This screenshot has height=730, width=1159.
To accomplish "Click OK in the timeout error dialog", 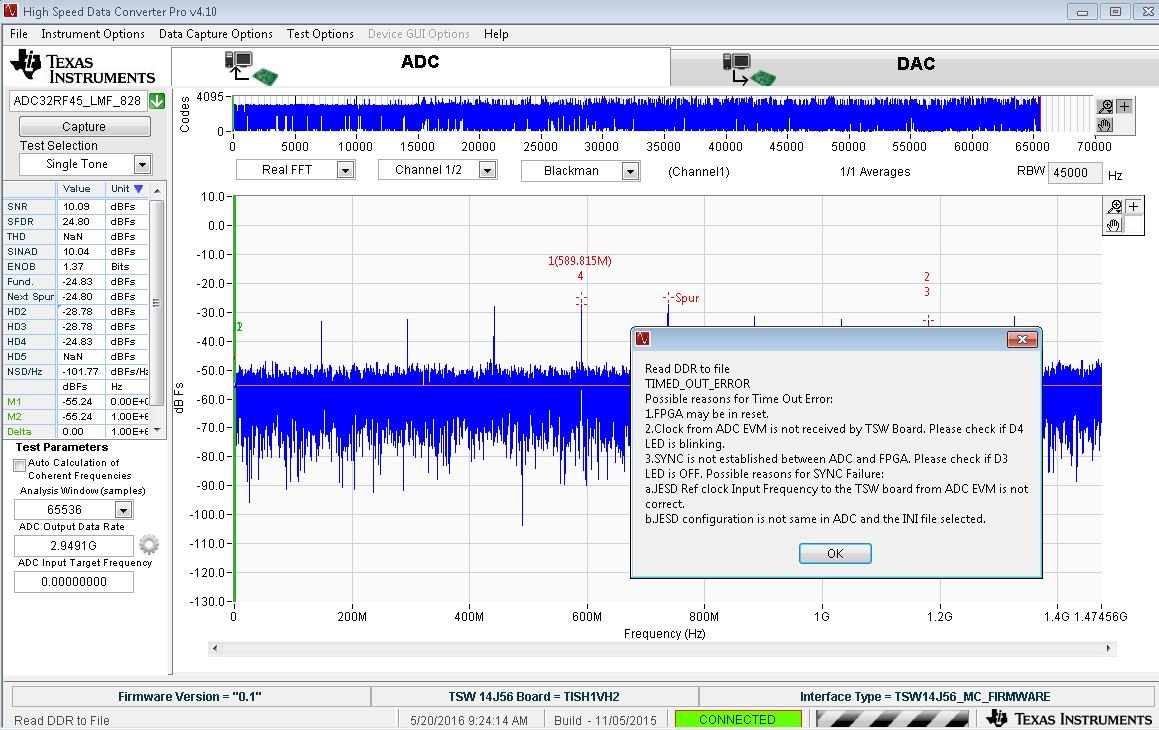I will click(x=835, y=553).
